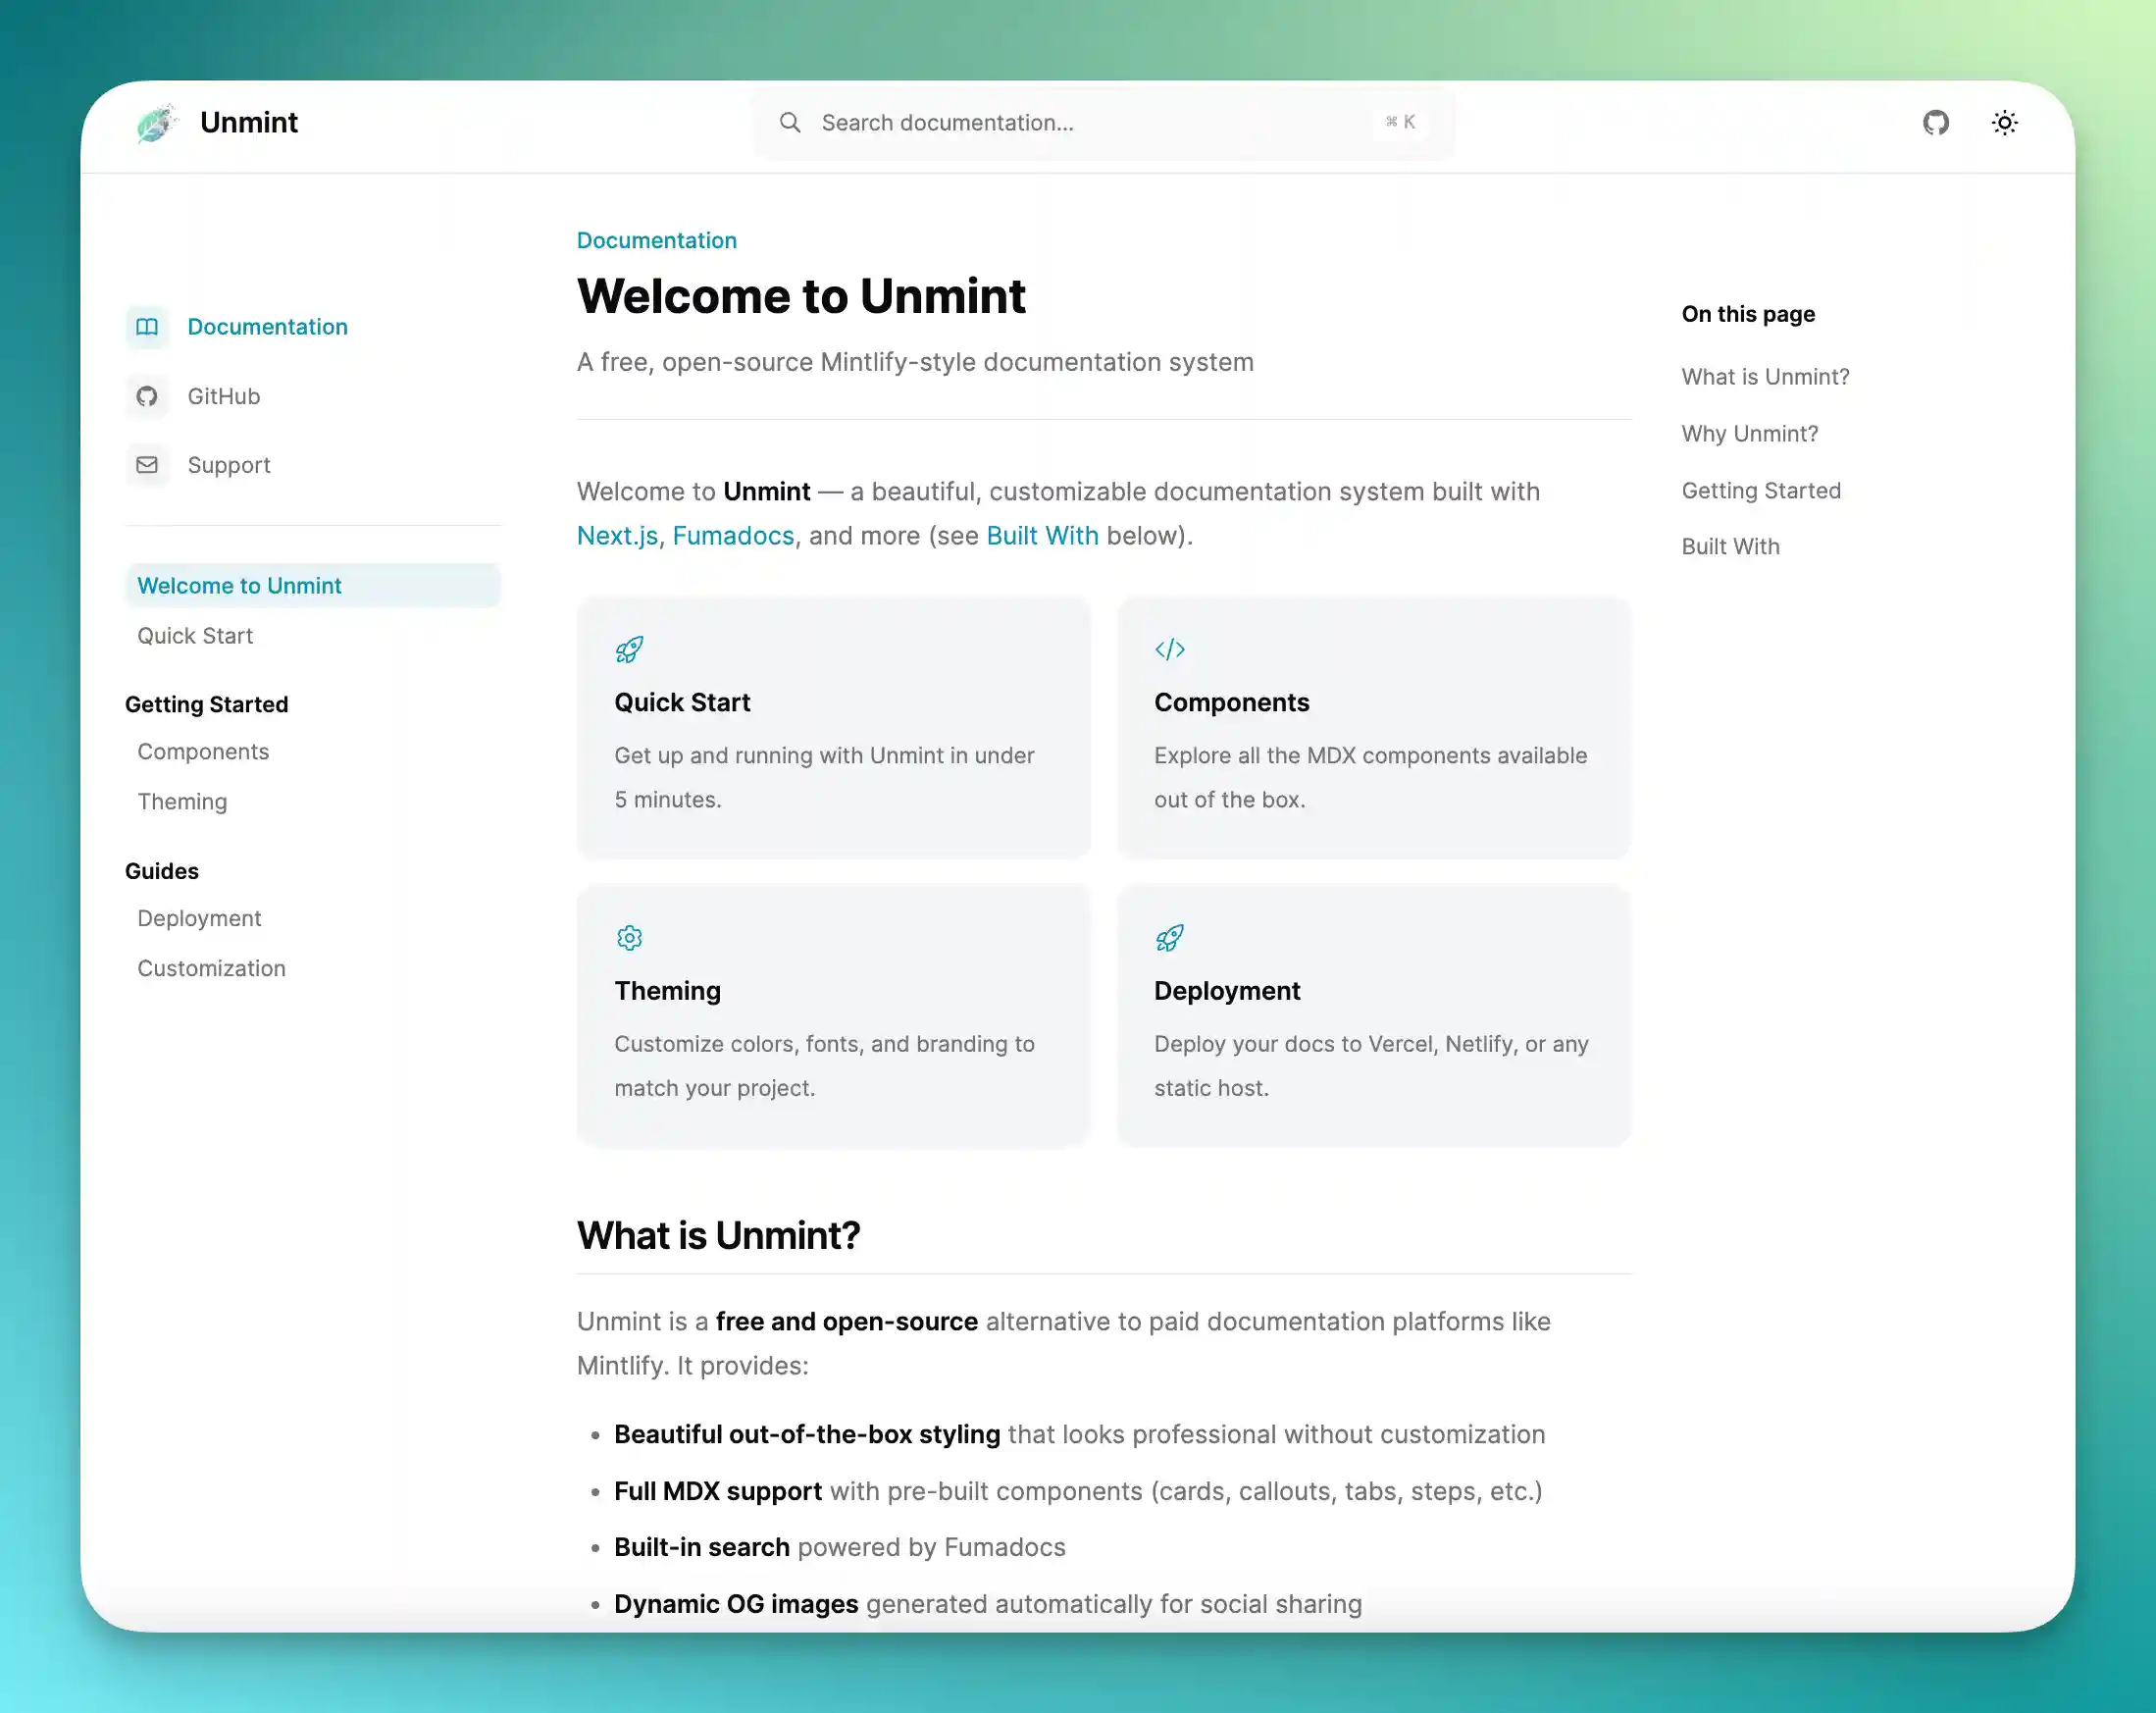
Task: Click the rocket icon on Deployment card
Action: coord(1171,937)
